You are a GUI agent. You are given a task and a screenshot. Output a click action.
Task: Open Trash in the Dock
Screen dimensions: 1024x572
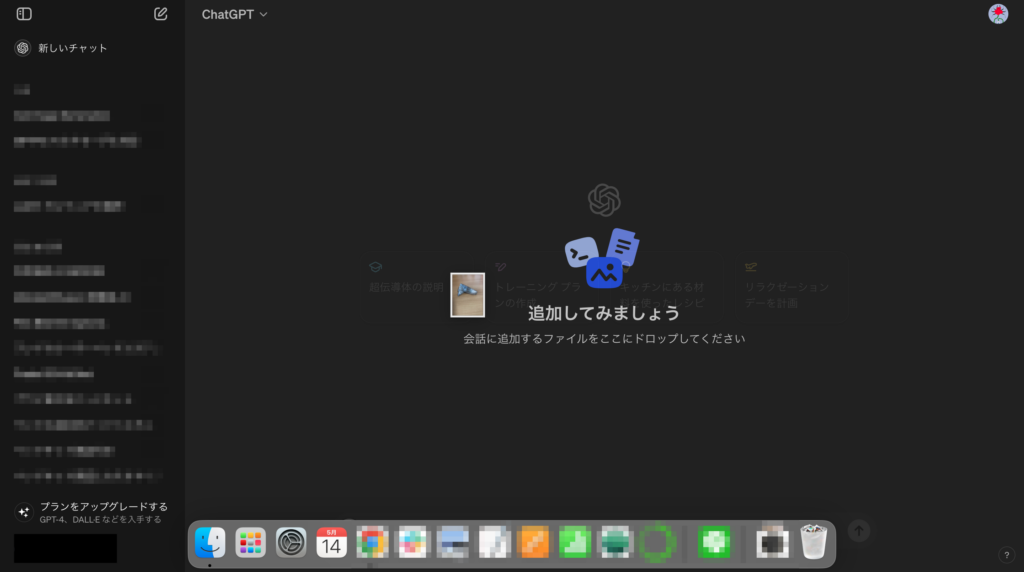[x=814, y=542]
